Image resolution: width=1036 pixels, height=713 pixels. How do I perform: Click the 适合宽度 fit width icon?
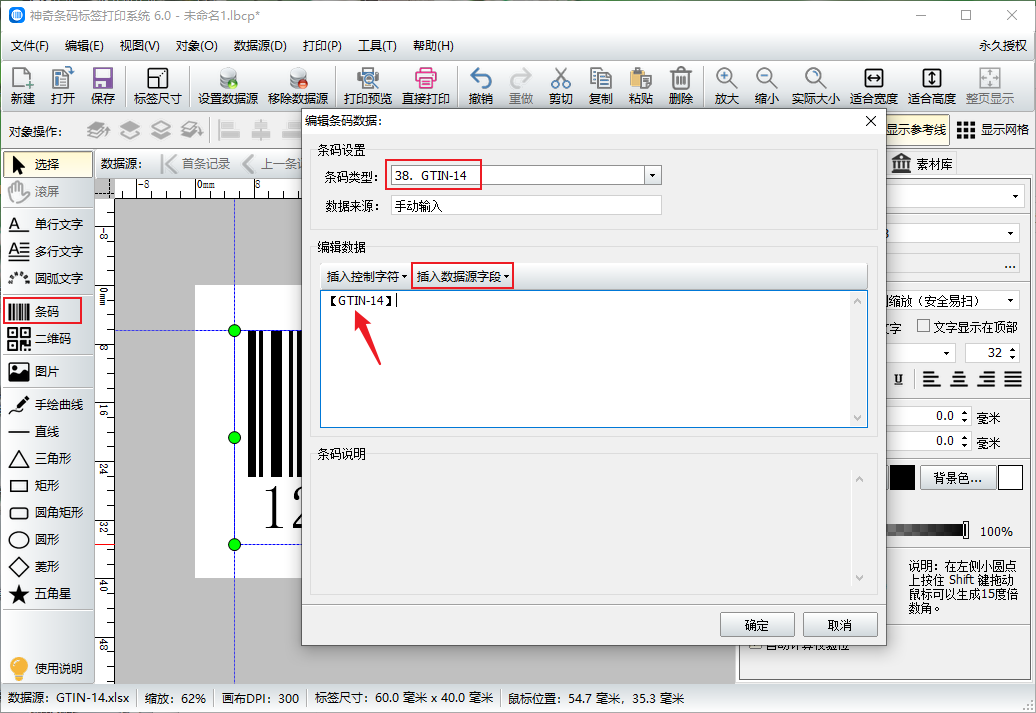[873, 86]
